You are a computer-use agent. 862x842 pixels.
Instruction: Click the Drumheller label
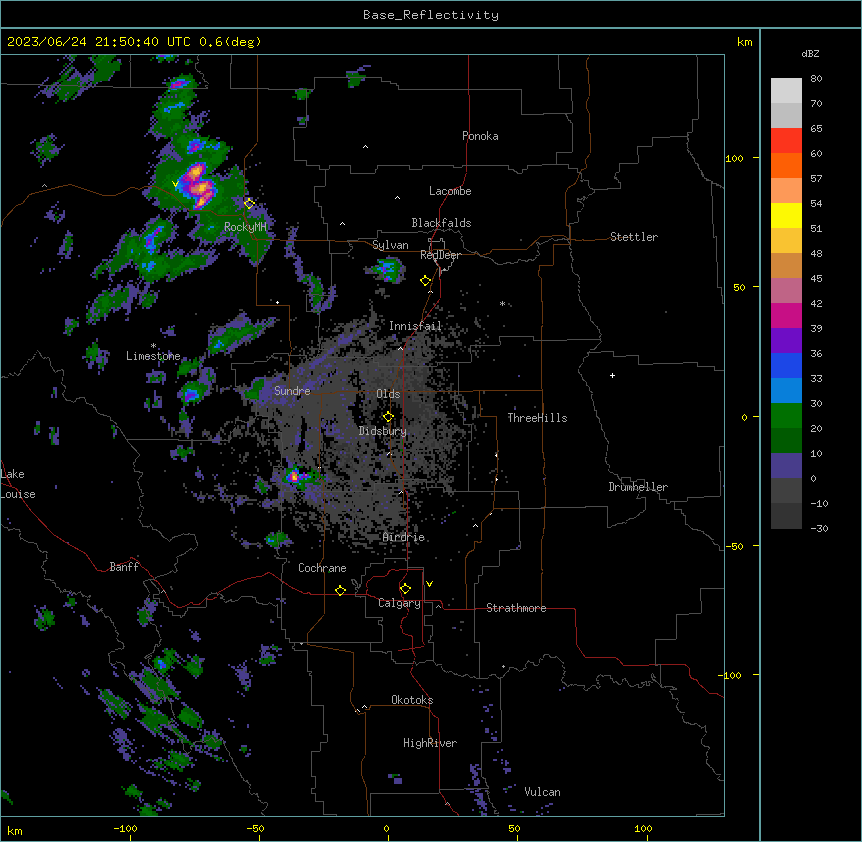638,487
